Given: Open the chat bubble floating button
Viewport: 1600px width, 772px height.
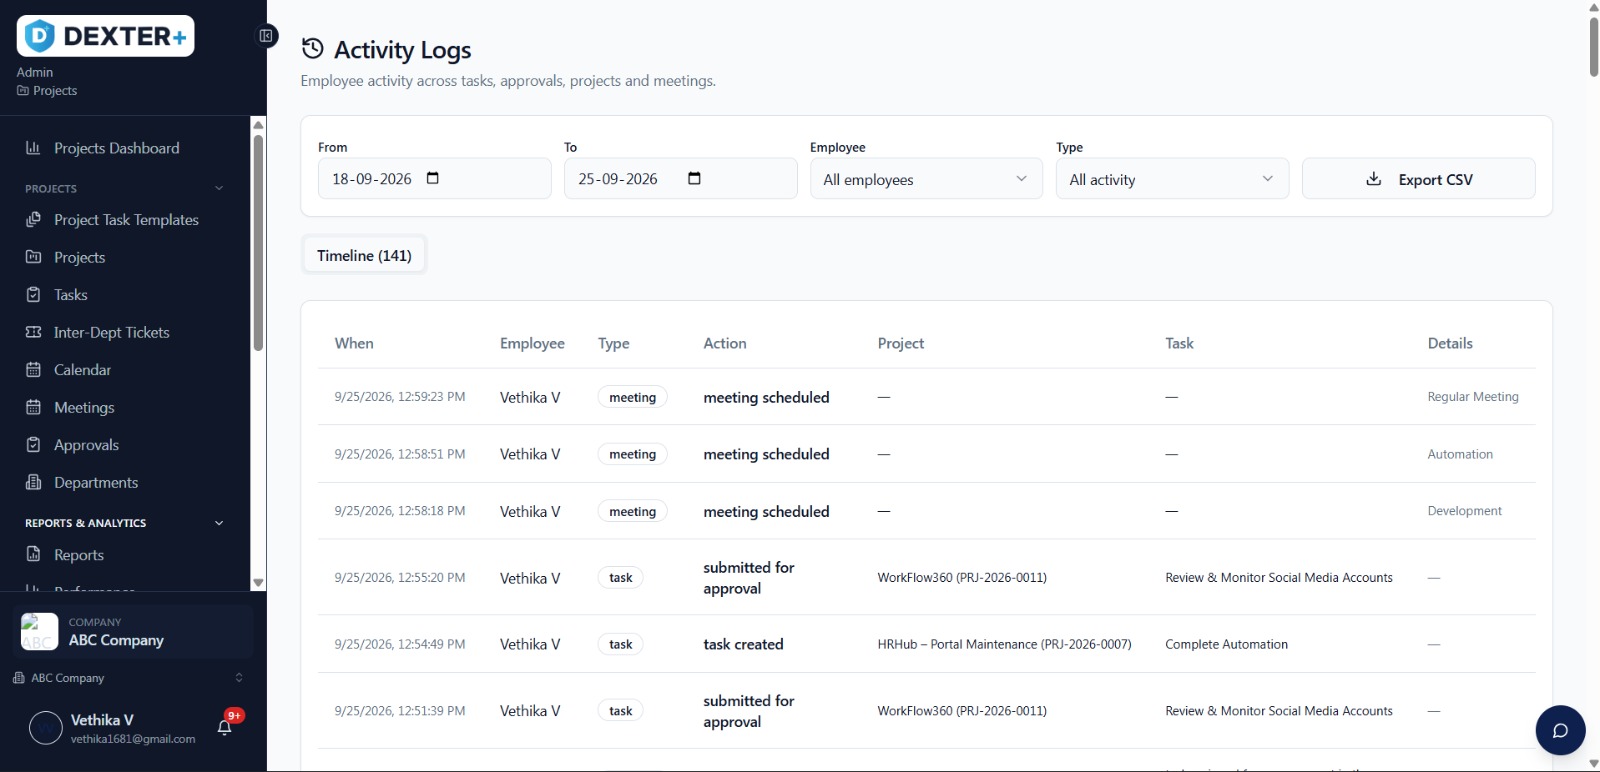Looking at the screenshot, I should 1560,730.
